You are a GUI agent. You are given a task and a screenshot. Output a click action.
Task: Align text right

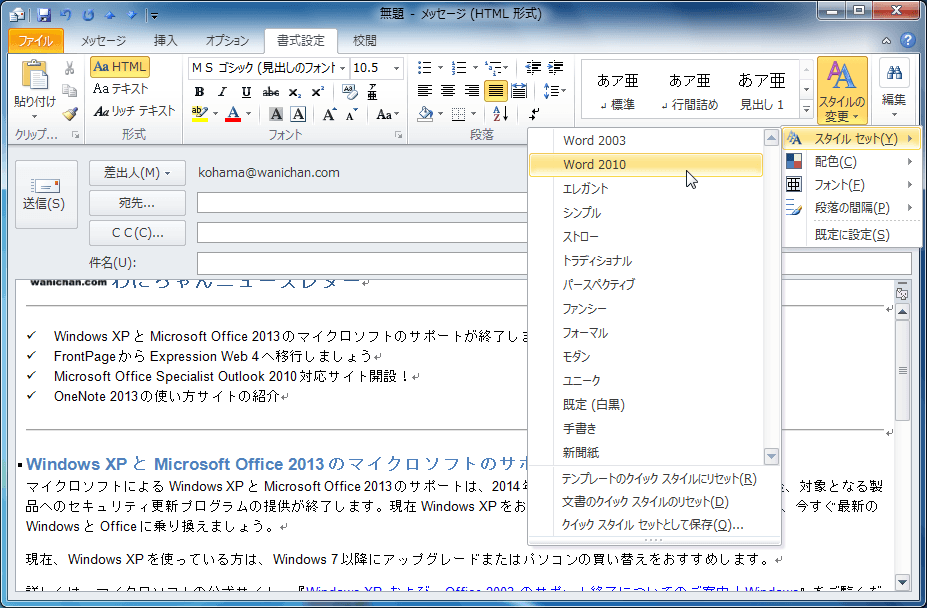click(x=471, y=91)
